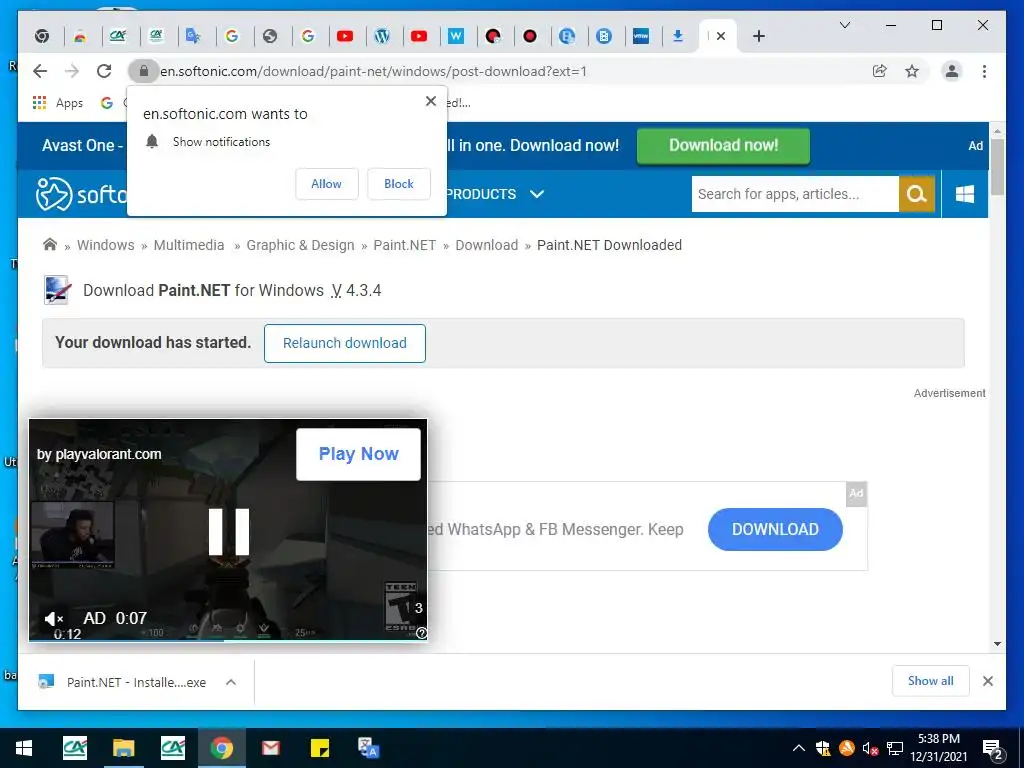Click the blue DOWNLOAD ad button

tap(775, 530)
